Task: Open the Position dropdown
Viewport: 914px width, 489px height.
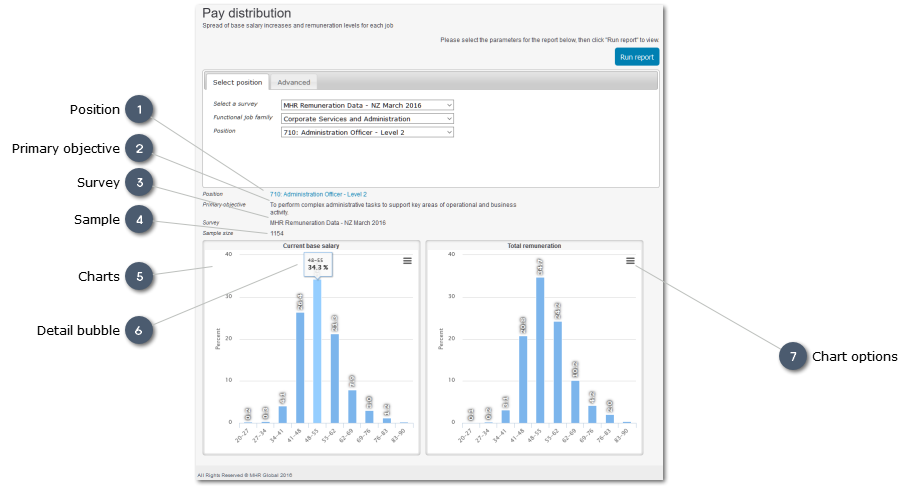Action: (x=367, y=132)
